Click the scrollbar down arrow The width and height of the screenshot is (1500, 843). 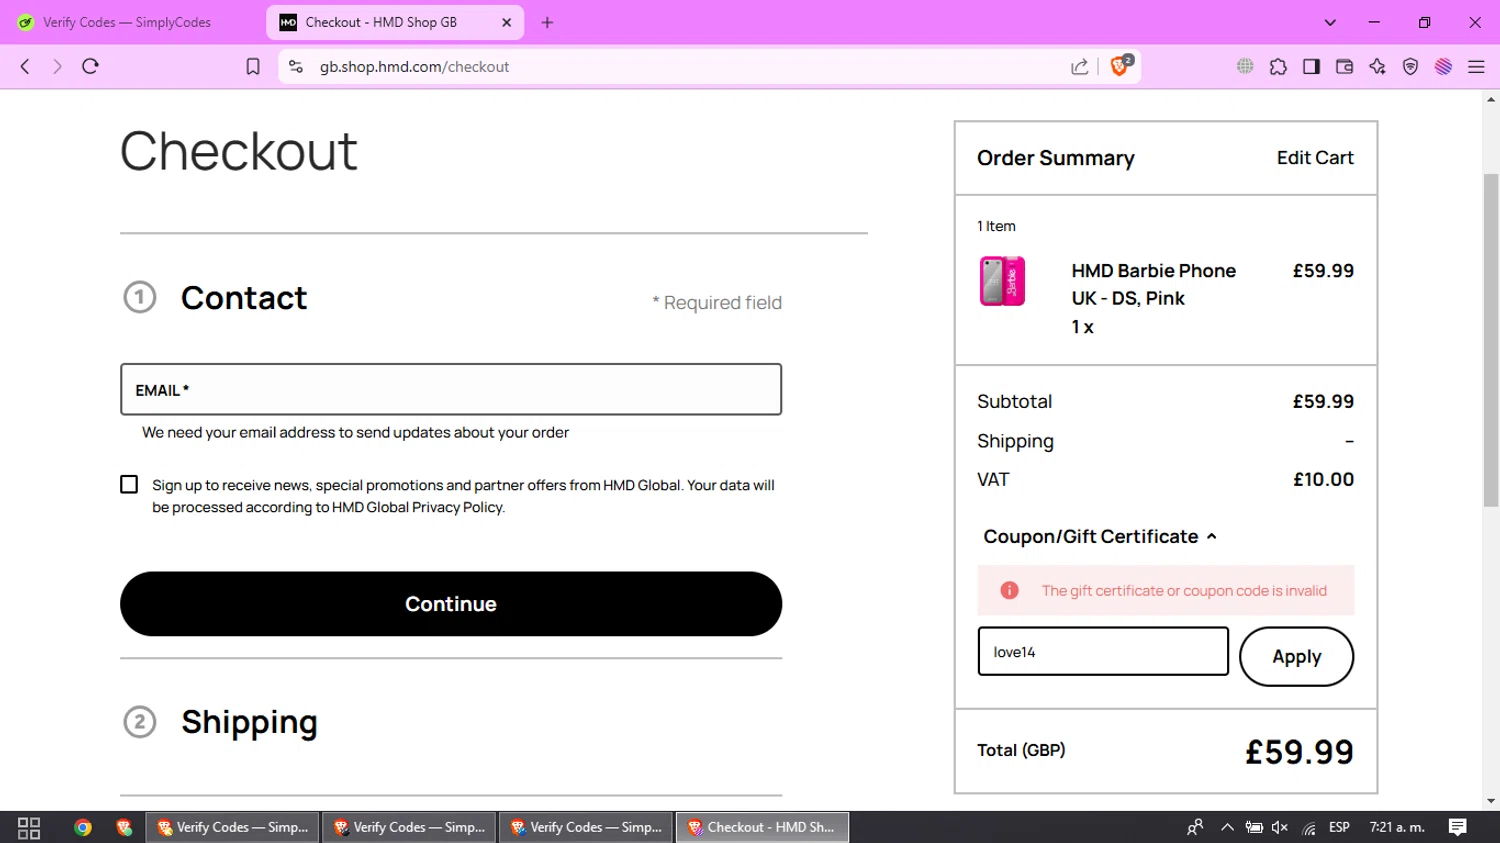tap(1491, 801)
